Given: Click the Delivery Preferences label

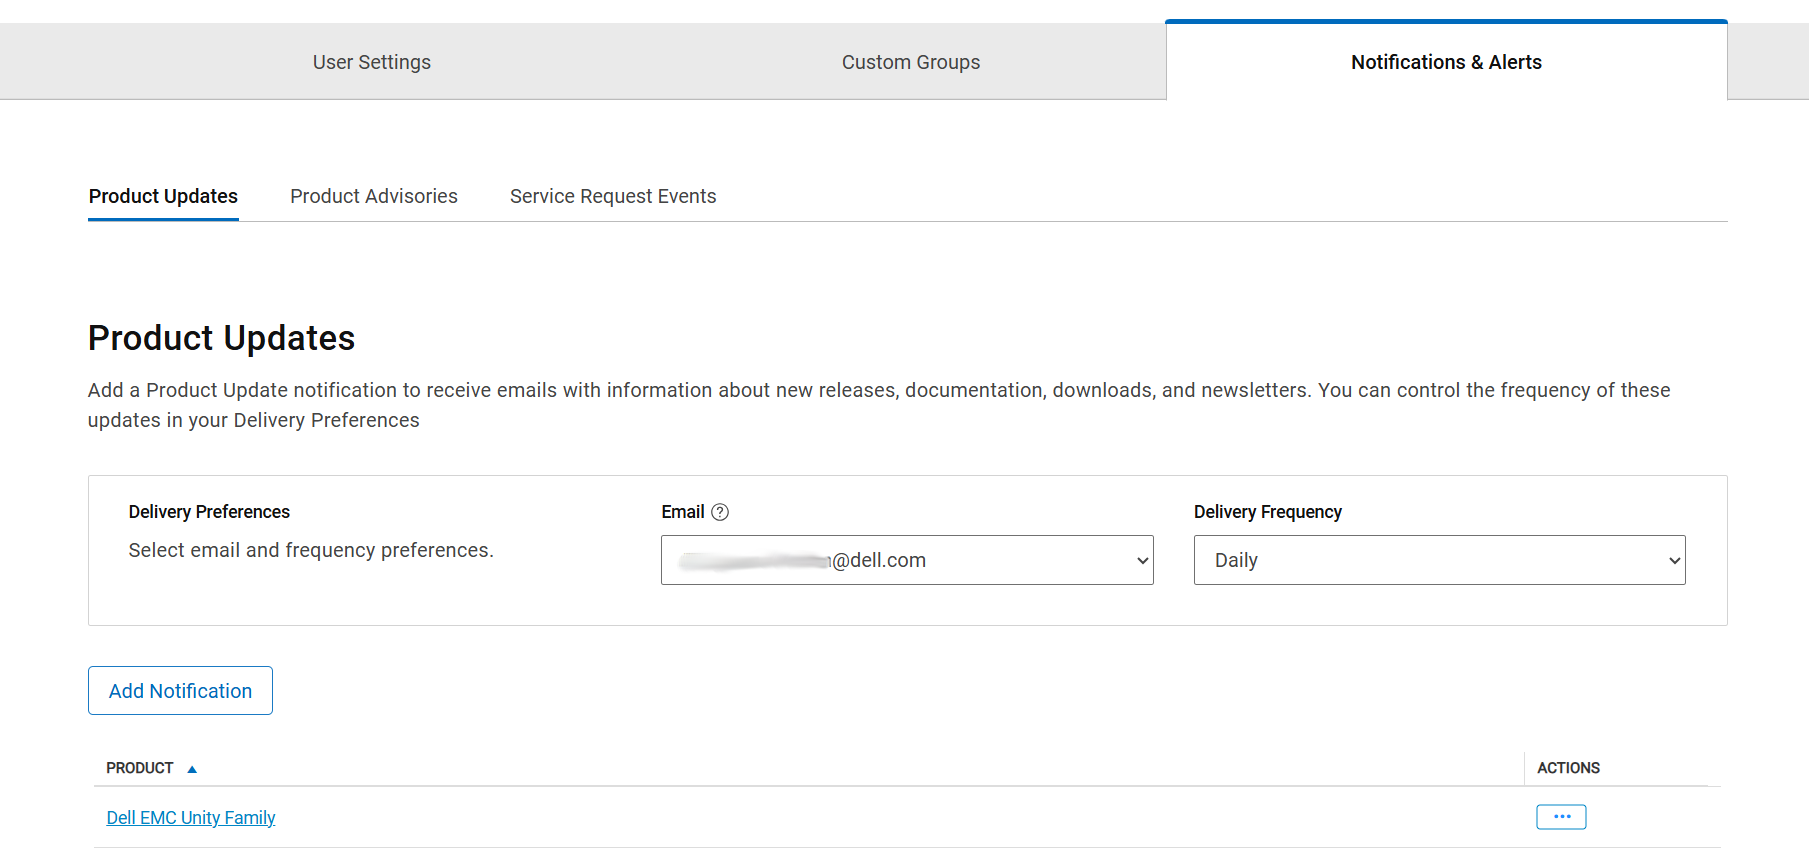Looking at the screenshot, I should 209,512.
